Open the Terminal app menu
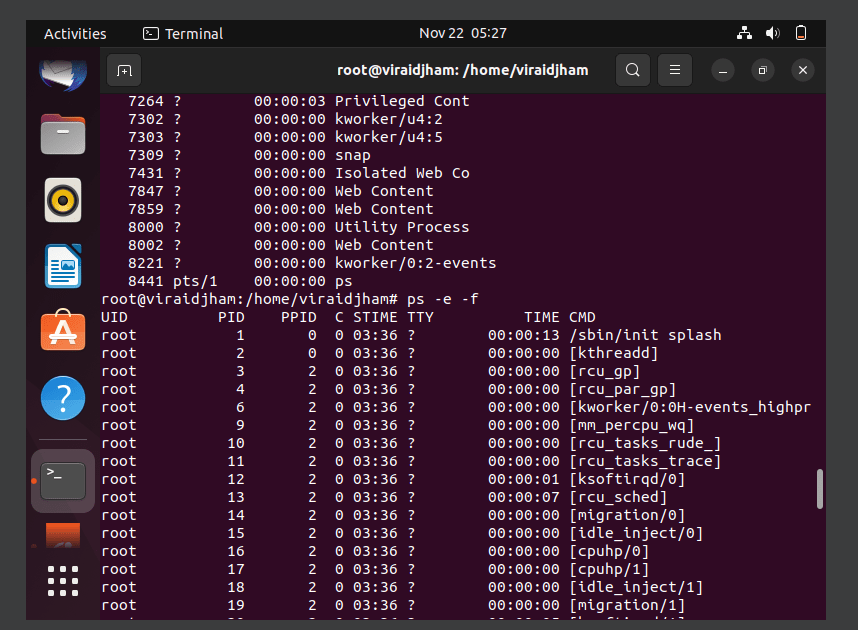858x630 pixels. pos(183,34)
